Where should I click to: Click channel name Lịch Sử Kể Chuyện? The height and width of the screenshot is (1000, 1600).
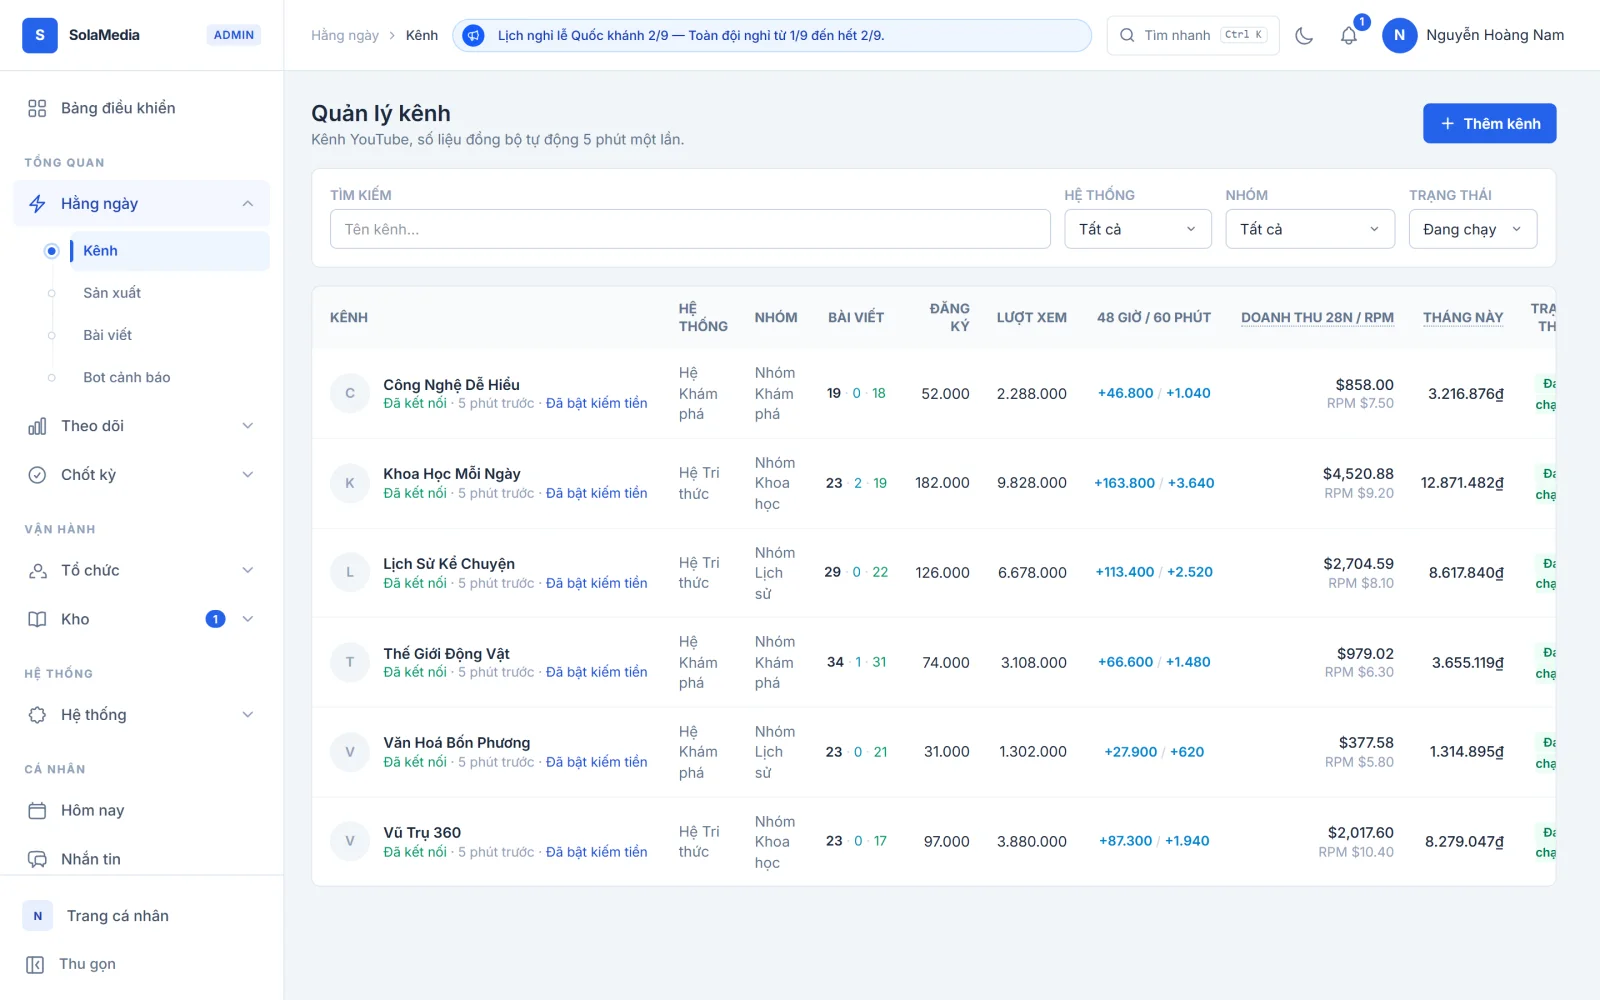(449, 564)
